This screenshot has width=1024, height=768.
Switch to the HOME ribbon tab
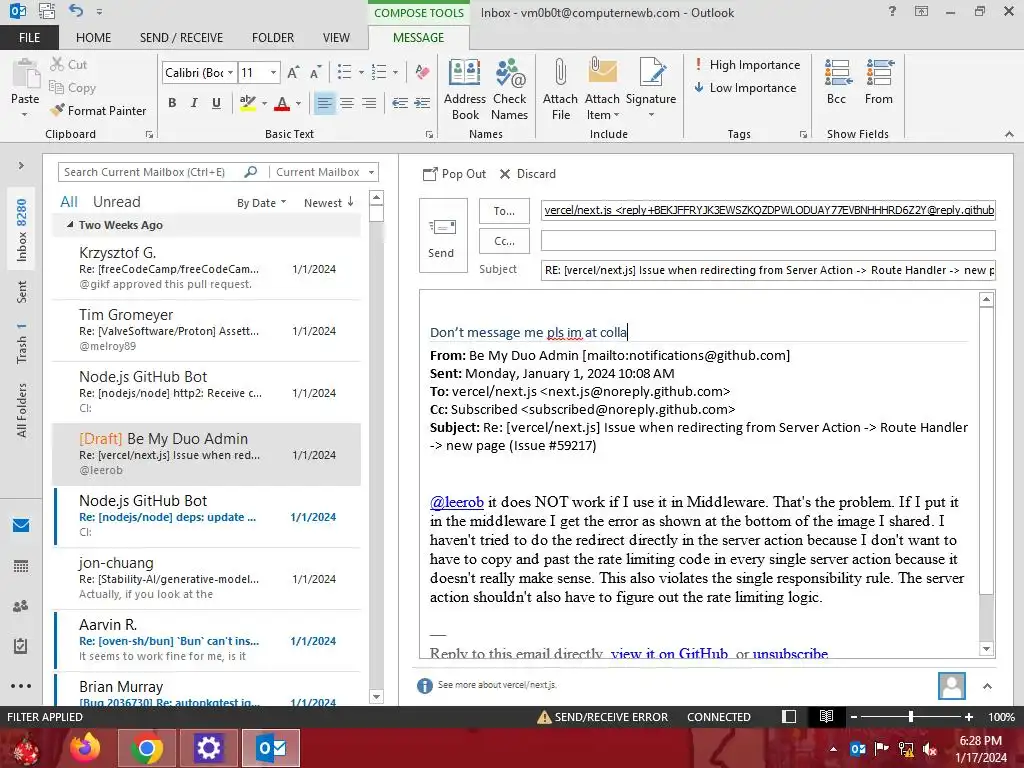tap(93, 38)
